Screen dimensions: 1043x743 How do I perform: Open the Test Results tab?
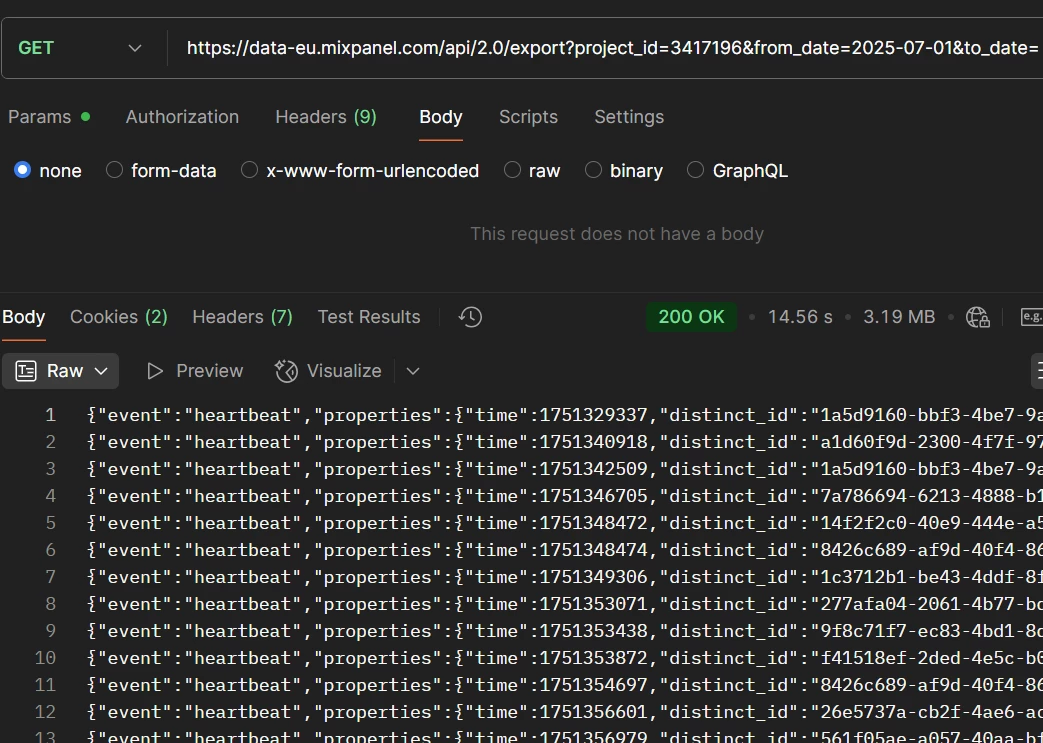tap(369, 317)
